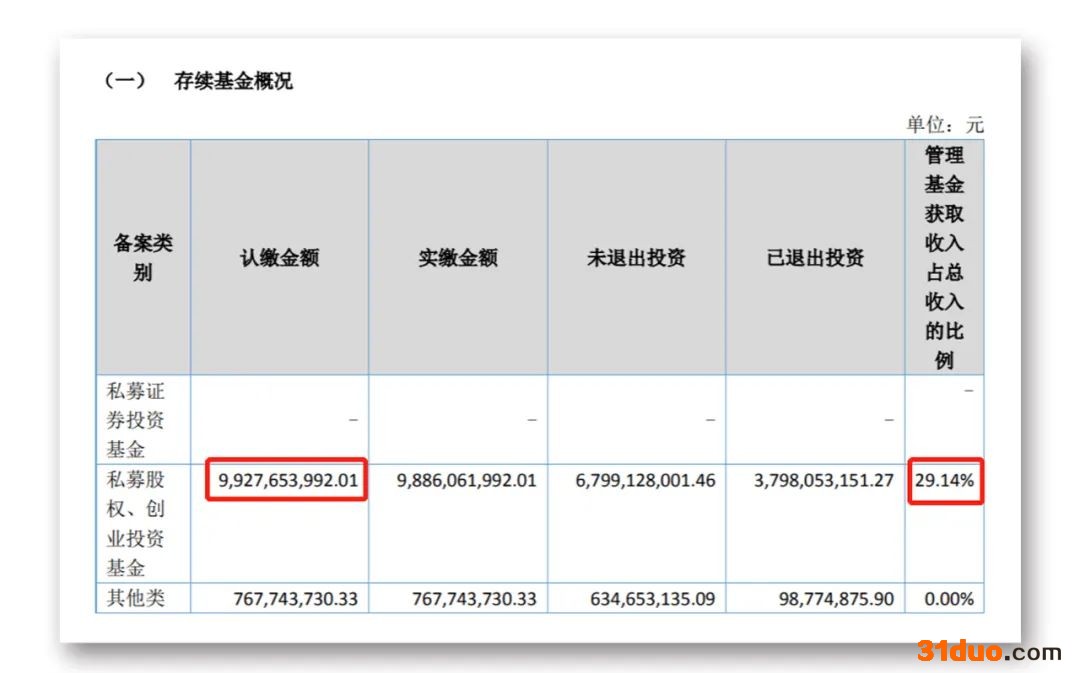Screen dimensions: 1080x673
Task: Select the section heading 存续基金概况
Action: 233,81
